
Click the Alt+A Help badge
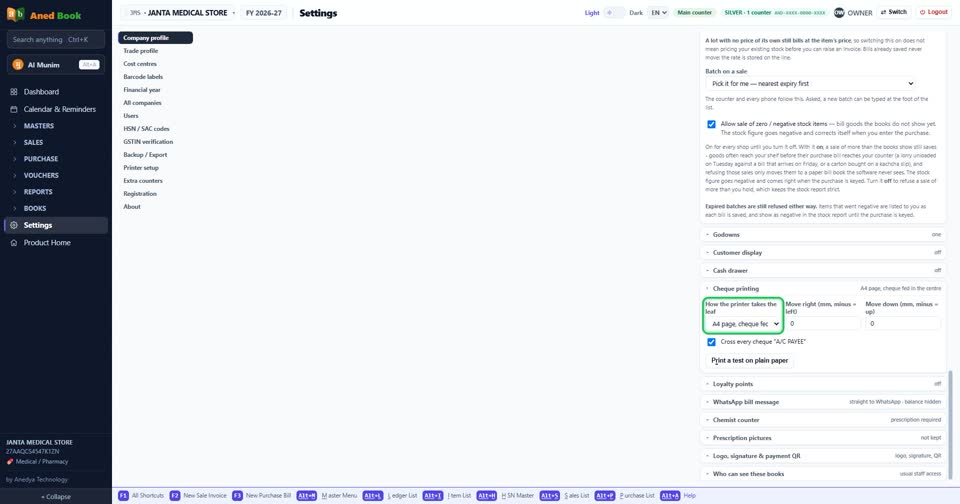coord(670,495)
